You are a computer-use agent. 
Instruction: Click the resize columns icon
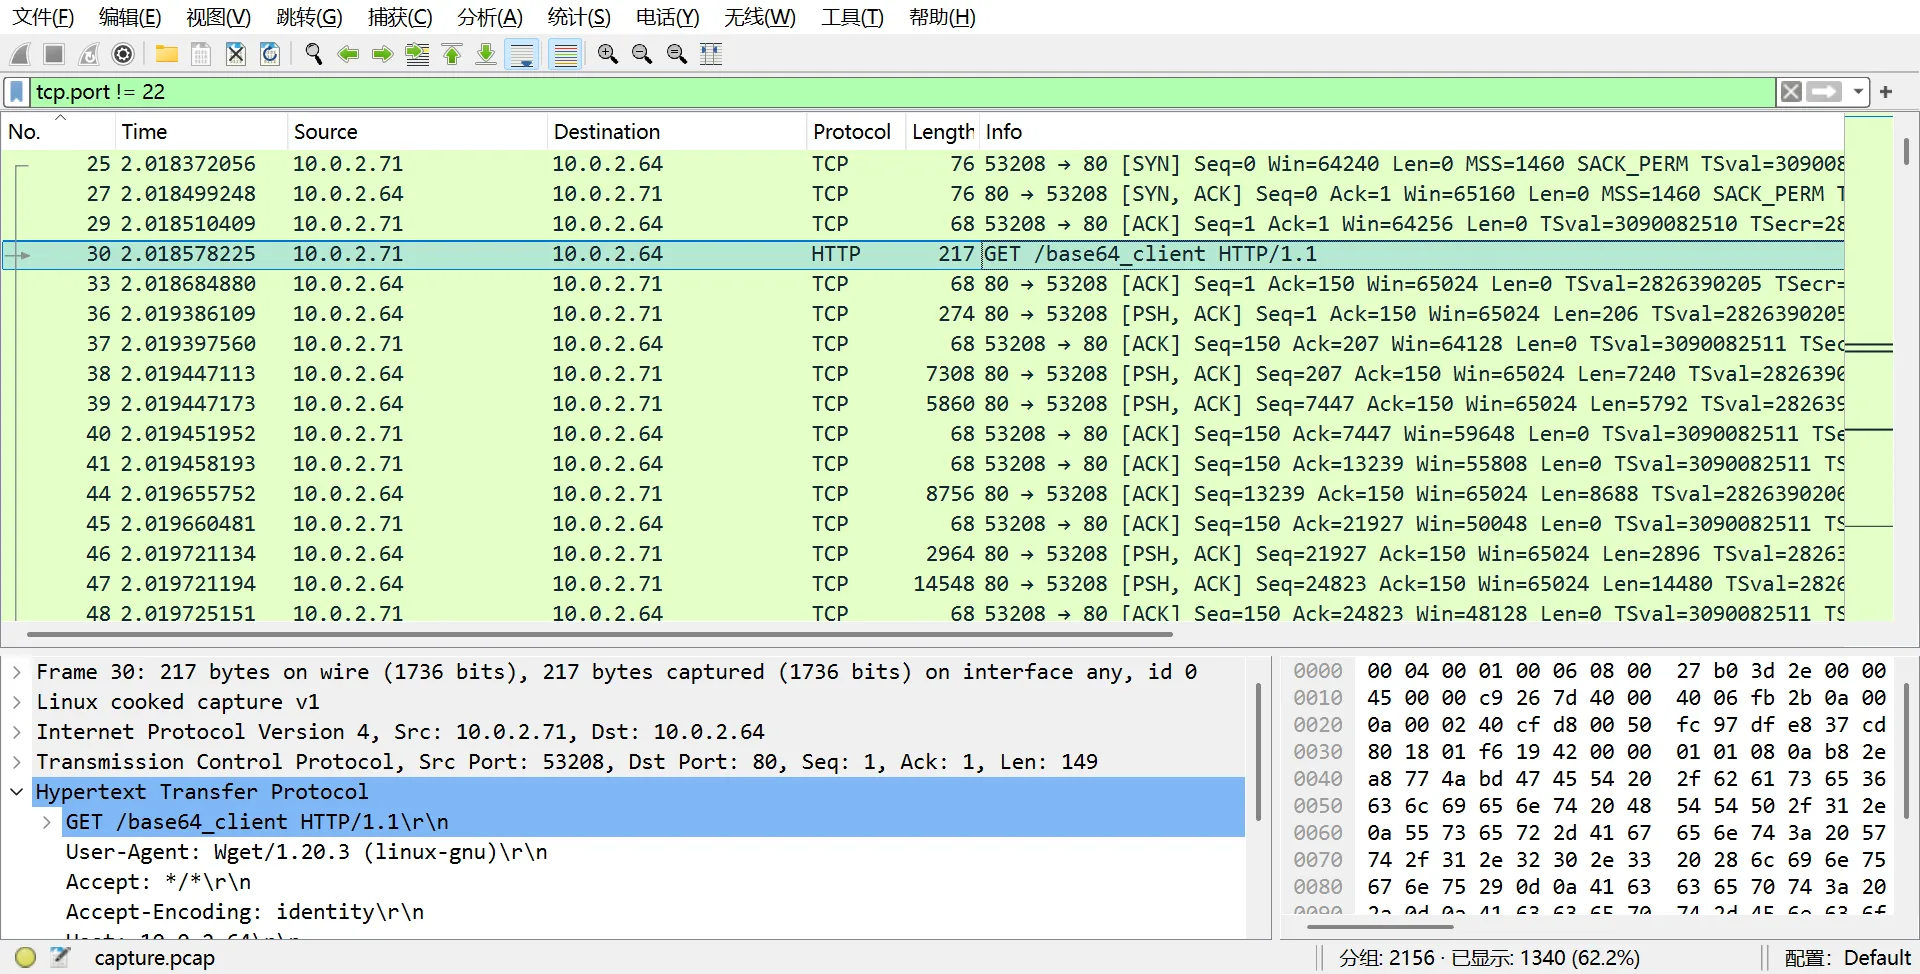[711, 54]
